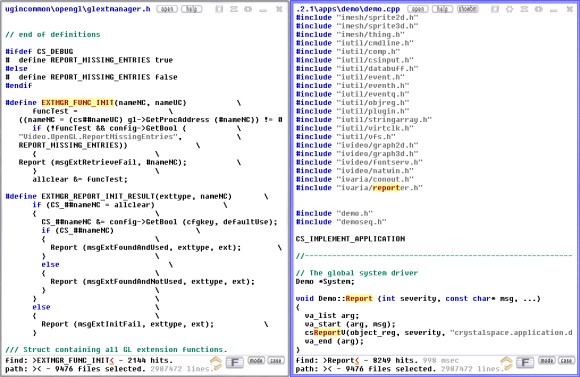580x377 pixels.
Task: Click 'Report (msgExtFoundAndUsed' line
Action: click(x=145, y=247)
